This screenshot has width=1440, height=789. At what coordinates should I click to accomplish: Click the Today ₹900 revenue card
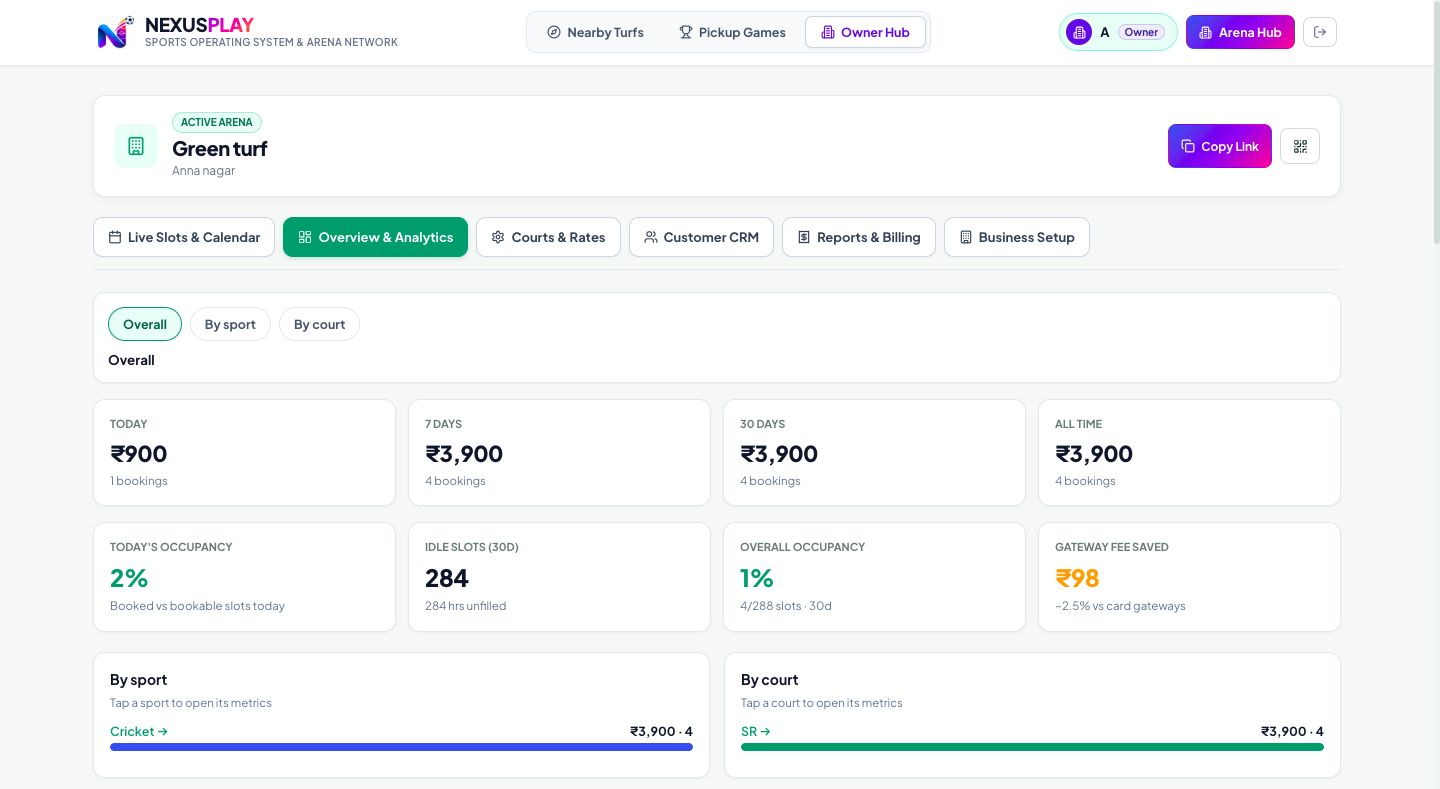[x=244, y=453]
